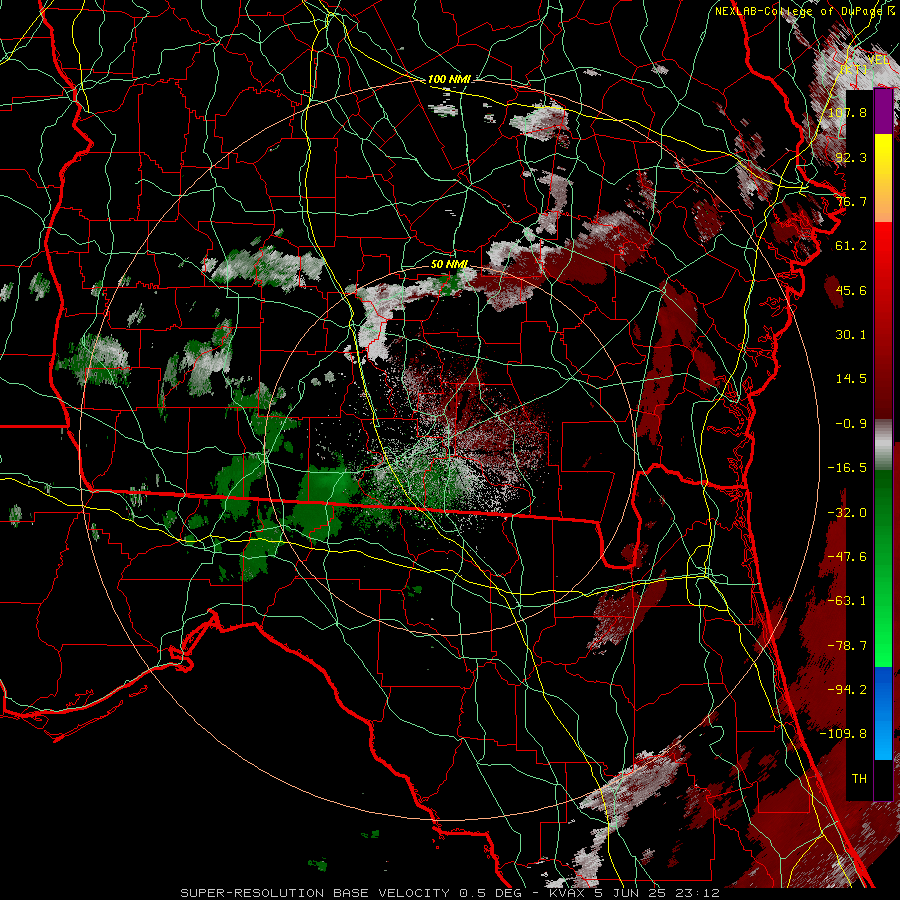The width and height of the screenshot is (900, 900).
Task: Pick the bright red segment of color scale
Action: pos(883,248)
